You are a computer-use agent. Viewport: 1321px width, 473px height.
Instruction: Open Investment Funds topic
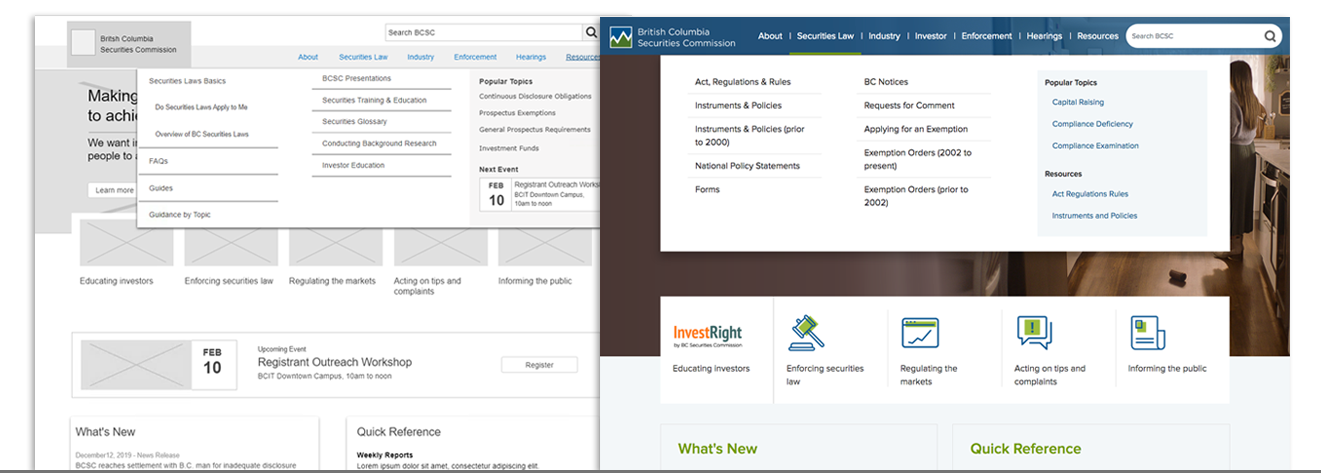509,148
